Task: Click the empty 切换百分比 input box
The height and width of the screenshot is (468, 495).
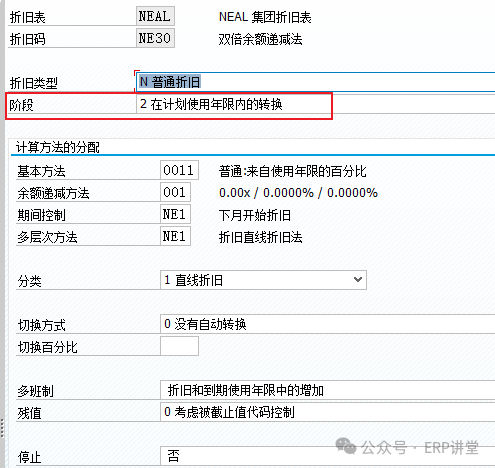Action: pos(179,346)
